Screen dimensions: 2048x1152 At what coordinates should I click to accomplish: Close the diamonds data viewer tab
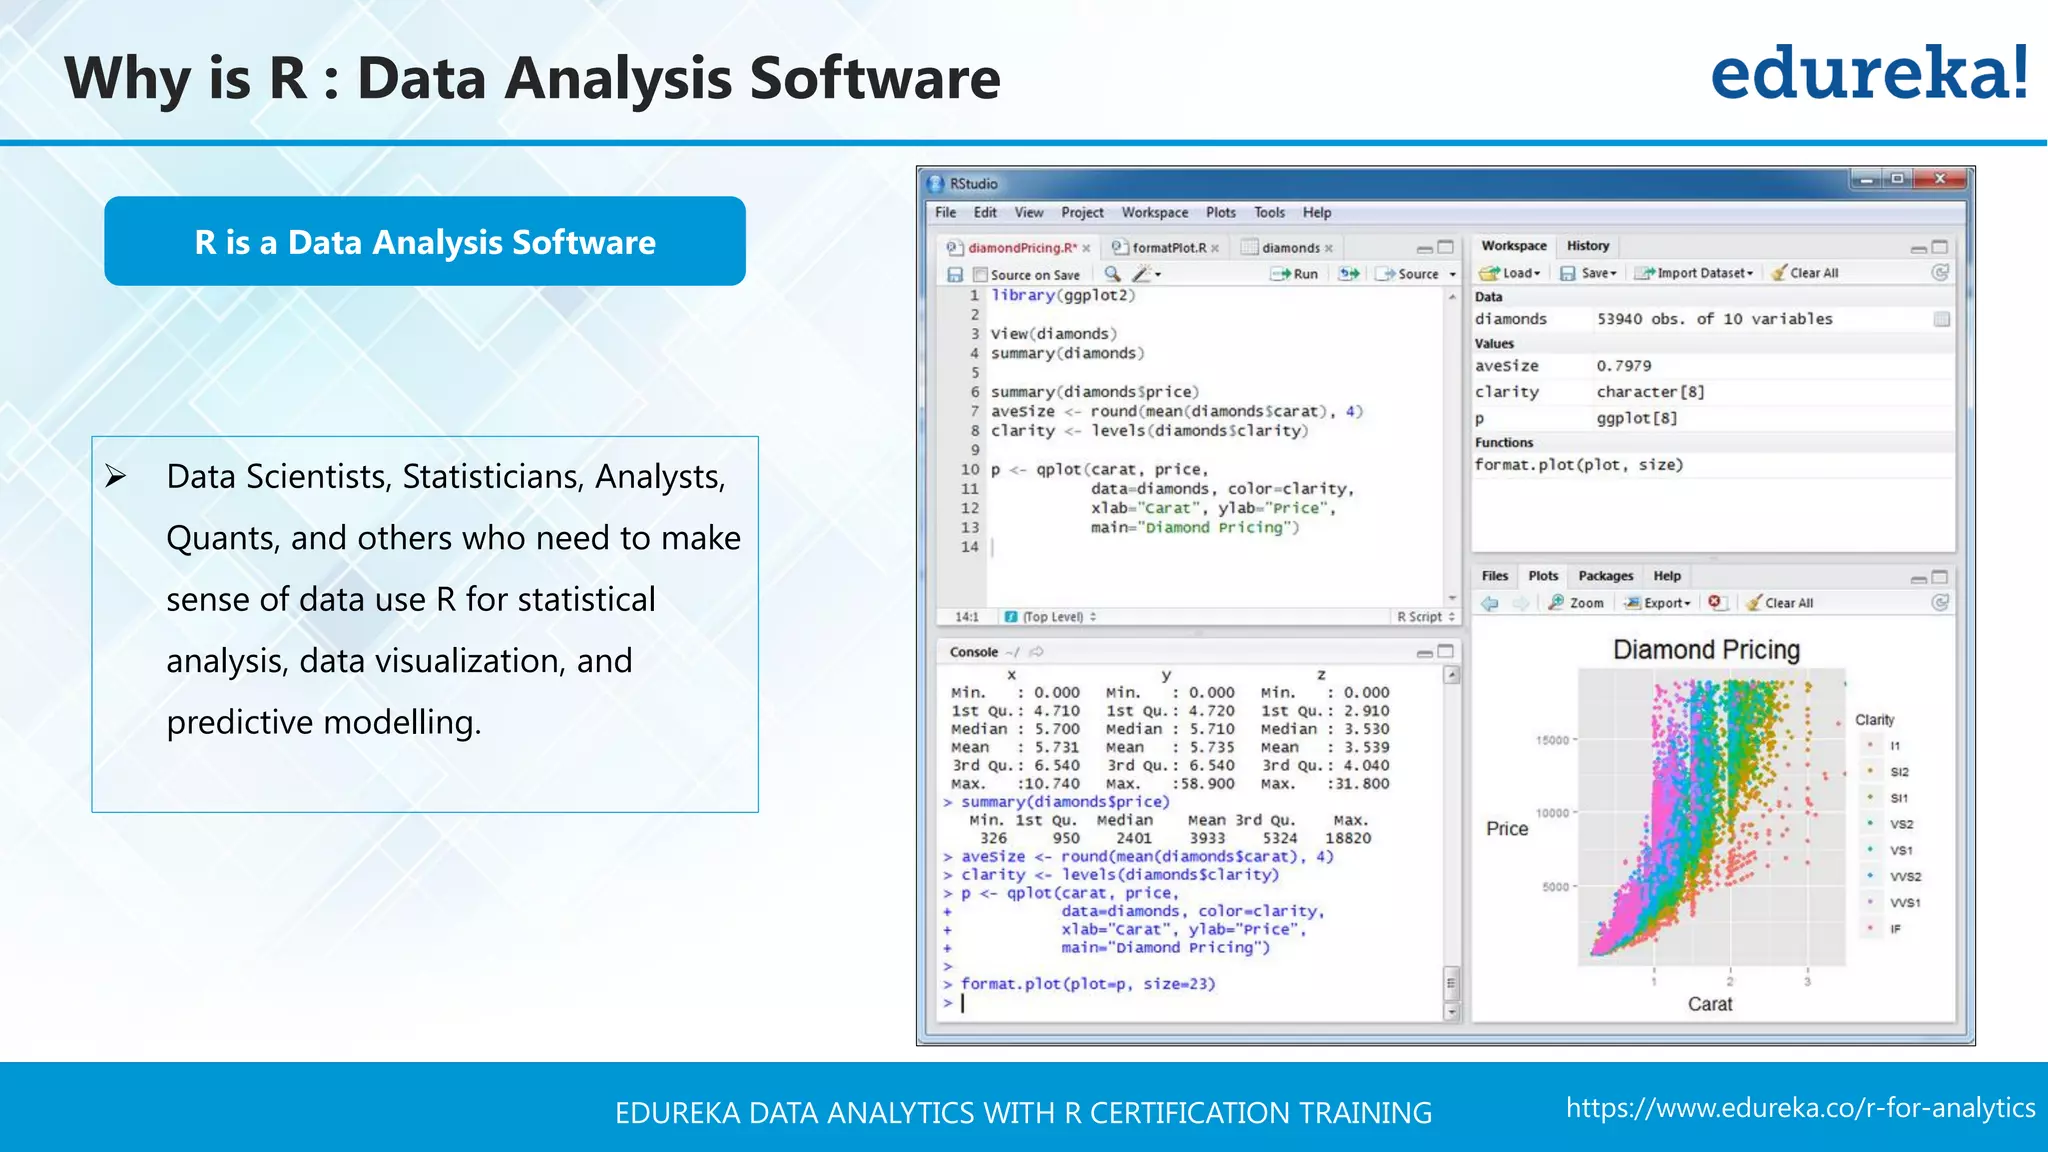pos(1329,248)
